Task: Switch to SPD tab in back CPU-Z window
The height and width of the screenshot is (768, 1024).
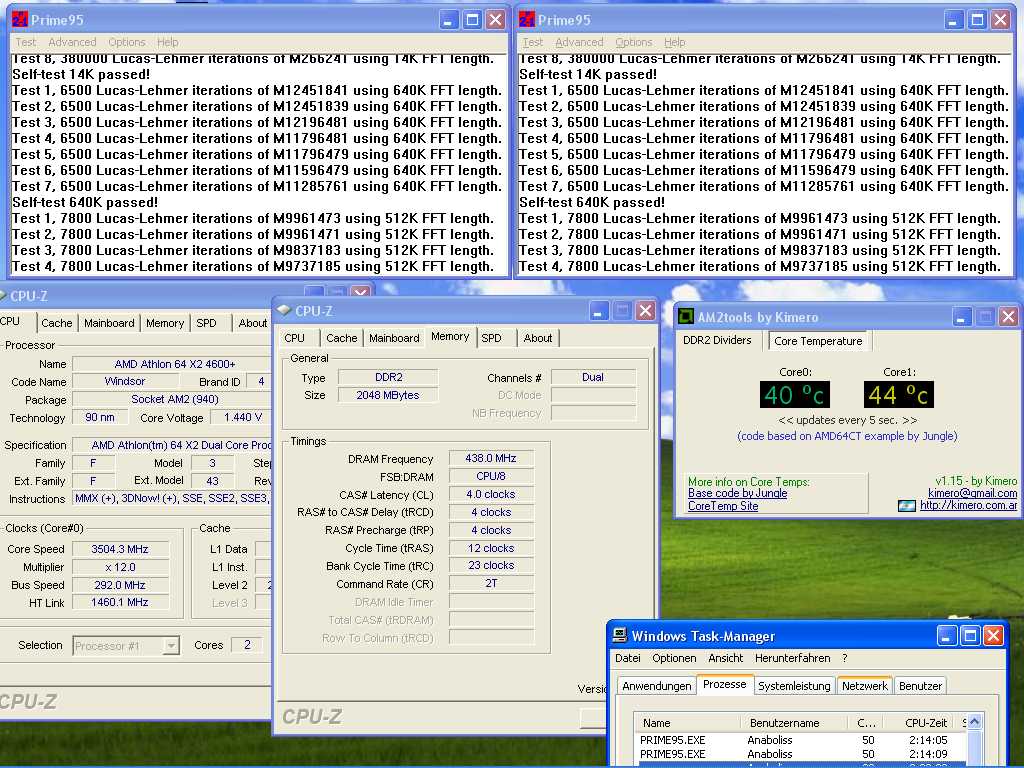Action: click(206, 323)
